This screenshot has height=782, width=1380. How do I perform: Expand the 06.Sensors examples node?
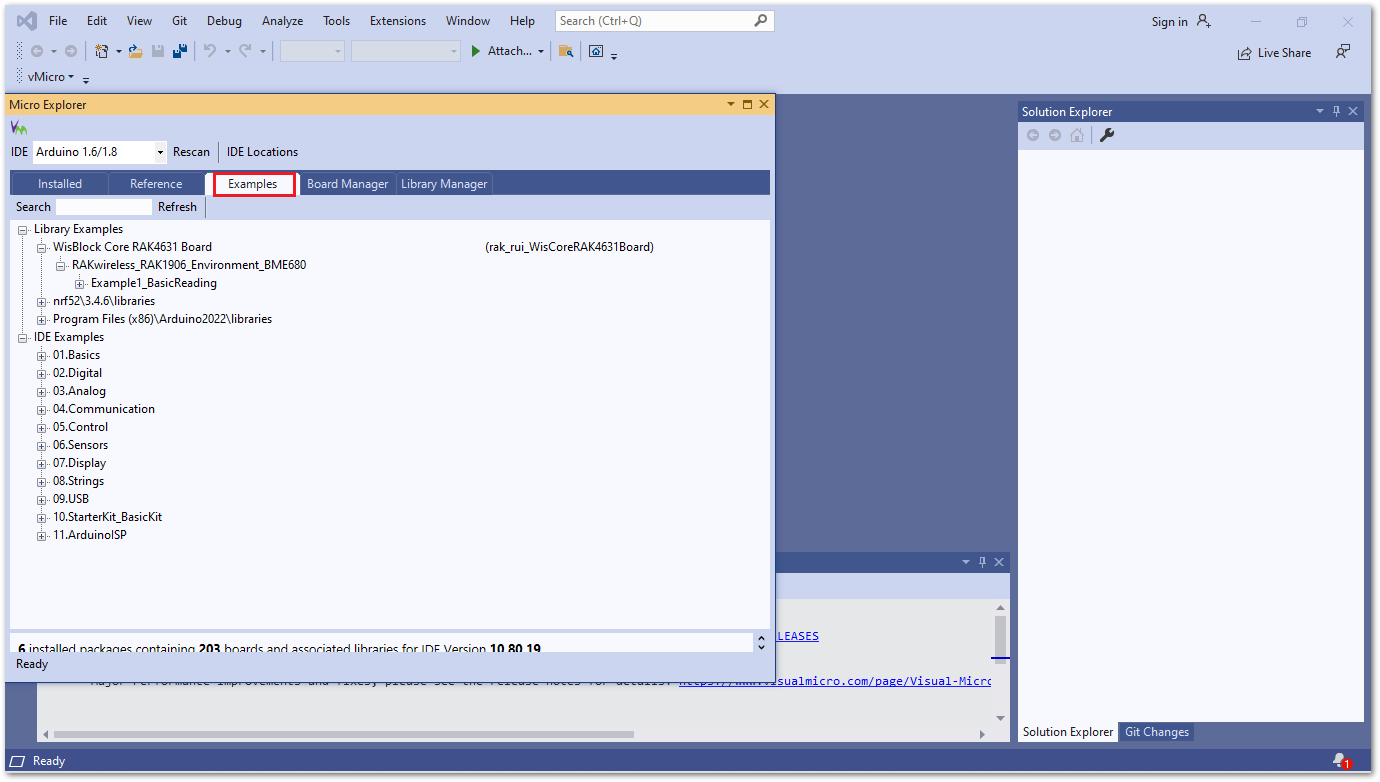pos(42,445)
